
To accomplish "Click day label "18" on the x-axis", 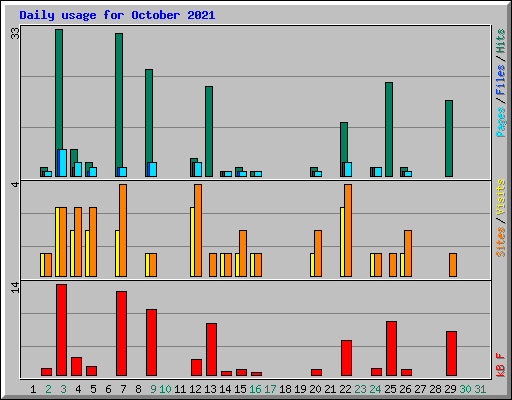I will pos(285,389).
